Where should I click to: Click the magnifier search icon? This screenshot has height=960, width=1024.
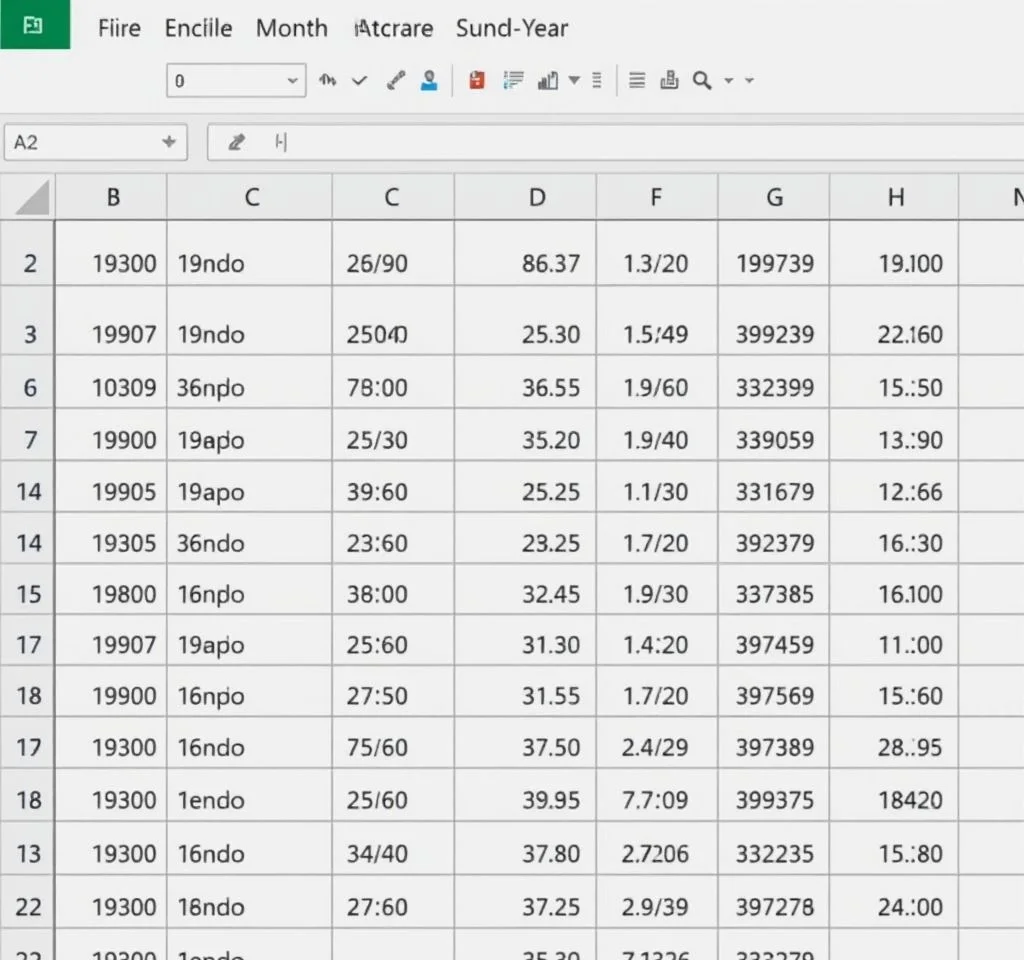702,81
